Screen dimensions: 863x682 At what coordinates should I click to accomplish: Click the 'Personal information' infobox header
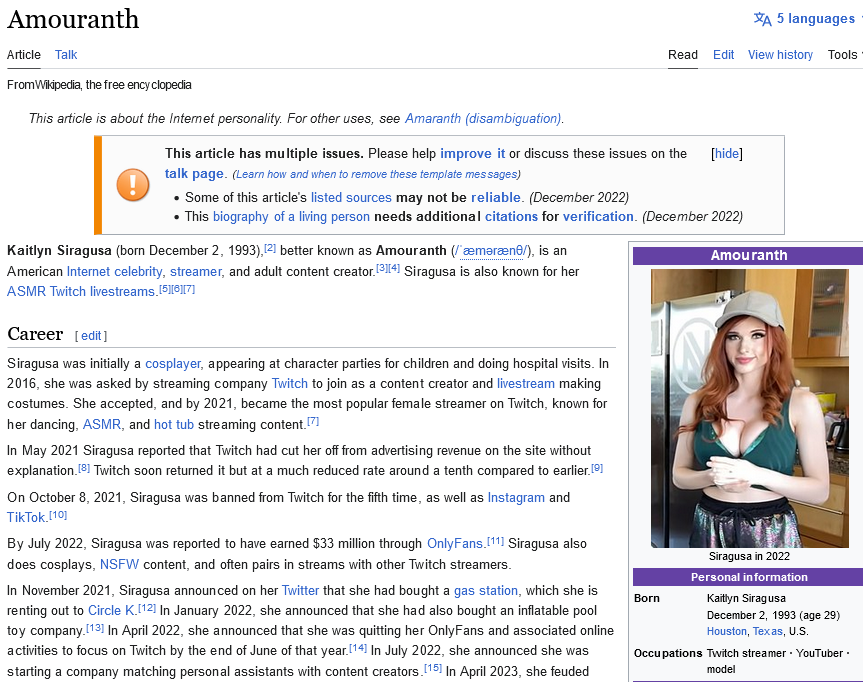[x=749, y=577]
